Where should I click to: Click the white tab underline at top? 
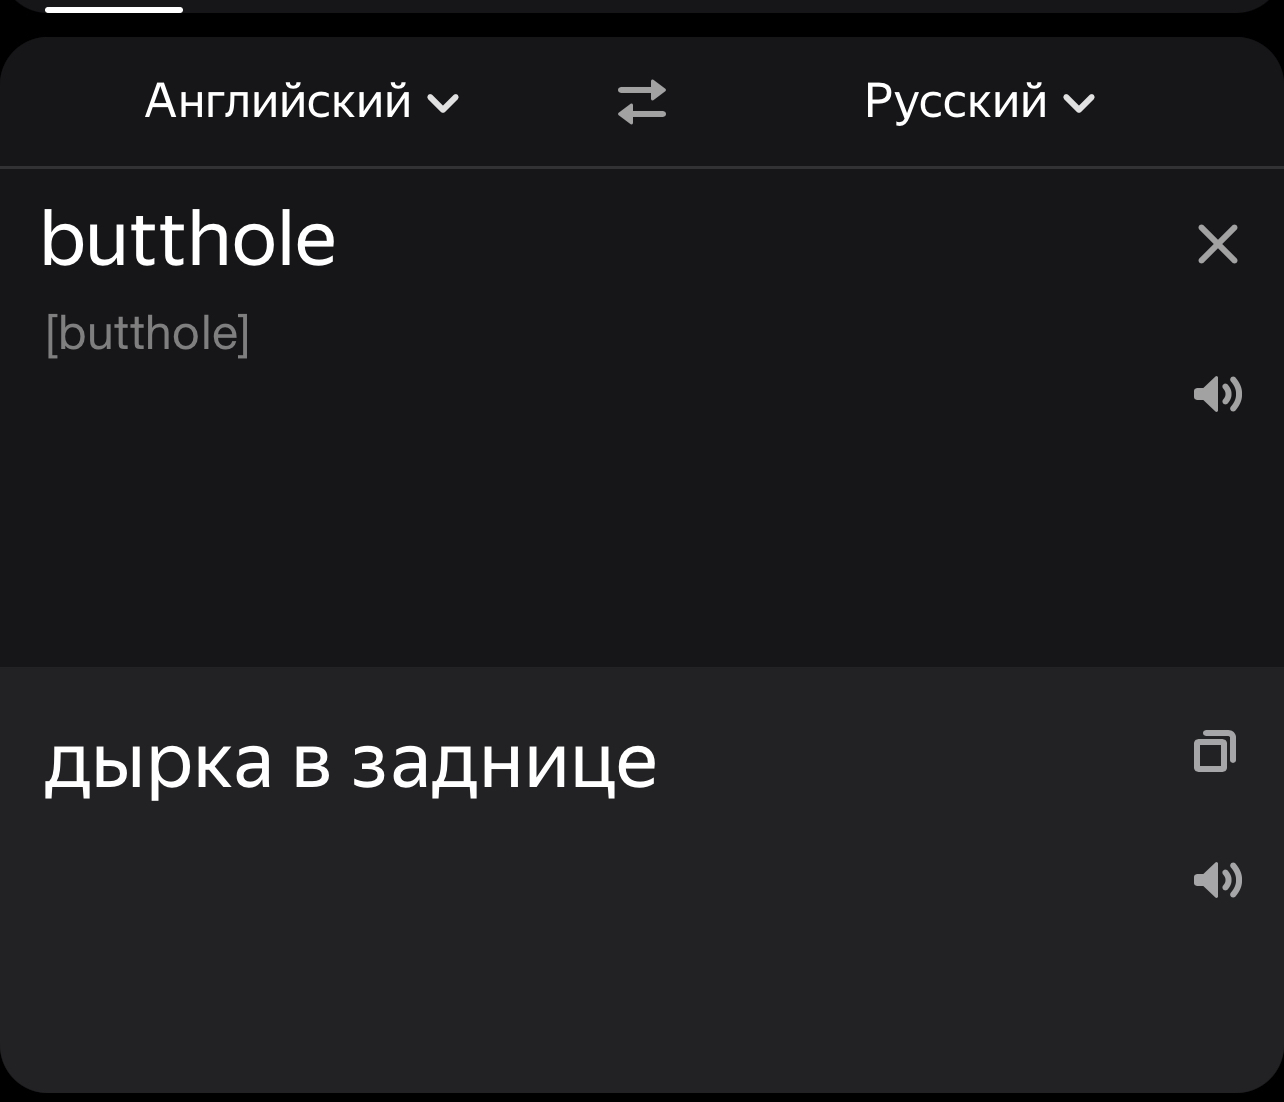pyautogui.click(x=114, y=10)
